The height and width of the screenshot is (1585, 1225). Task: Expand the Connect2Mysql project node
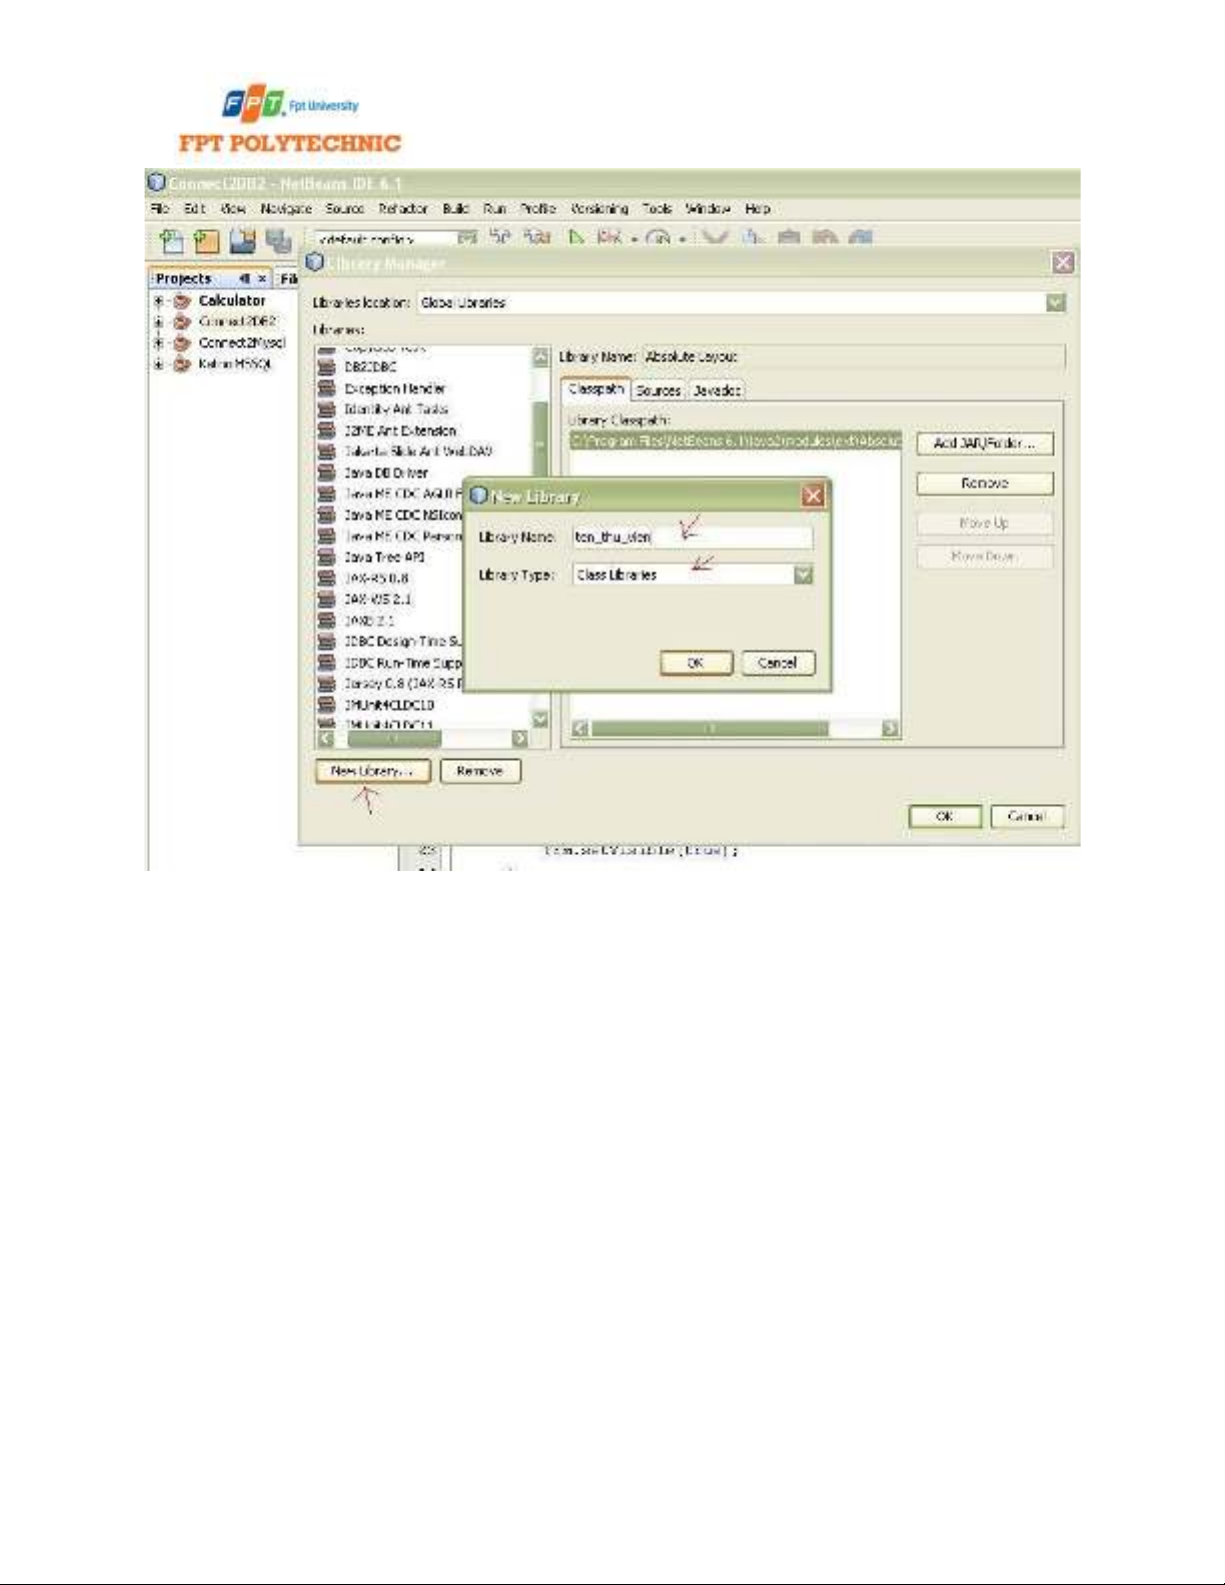tap(158, 343)
